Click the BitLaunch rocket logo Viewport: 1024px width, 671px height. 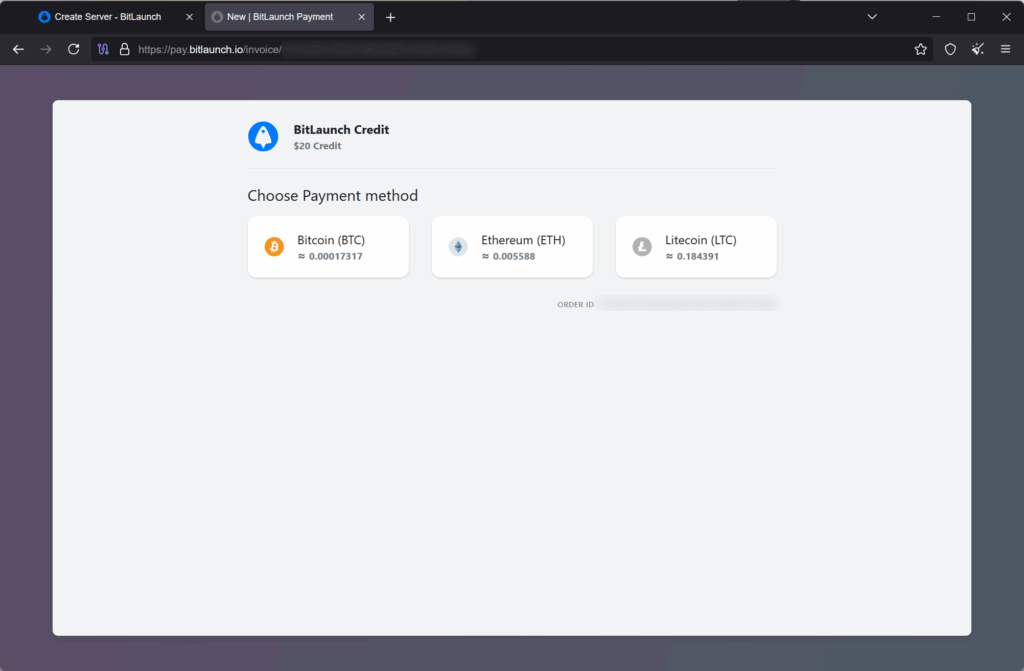(263, 137)
